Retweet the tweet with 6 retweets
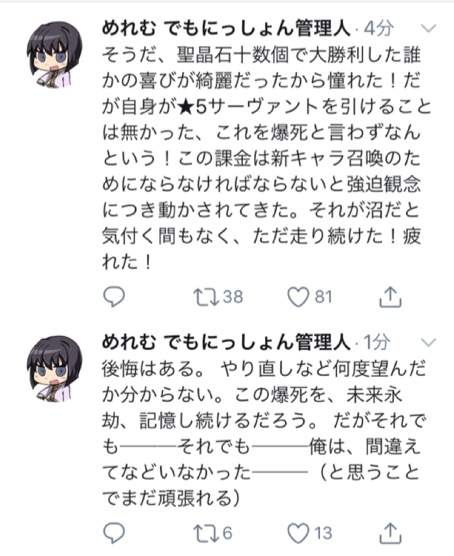 [x=206, y=533]
